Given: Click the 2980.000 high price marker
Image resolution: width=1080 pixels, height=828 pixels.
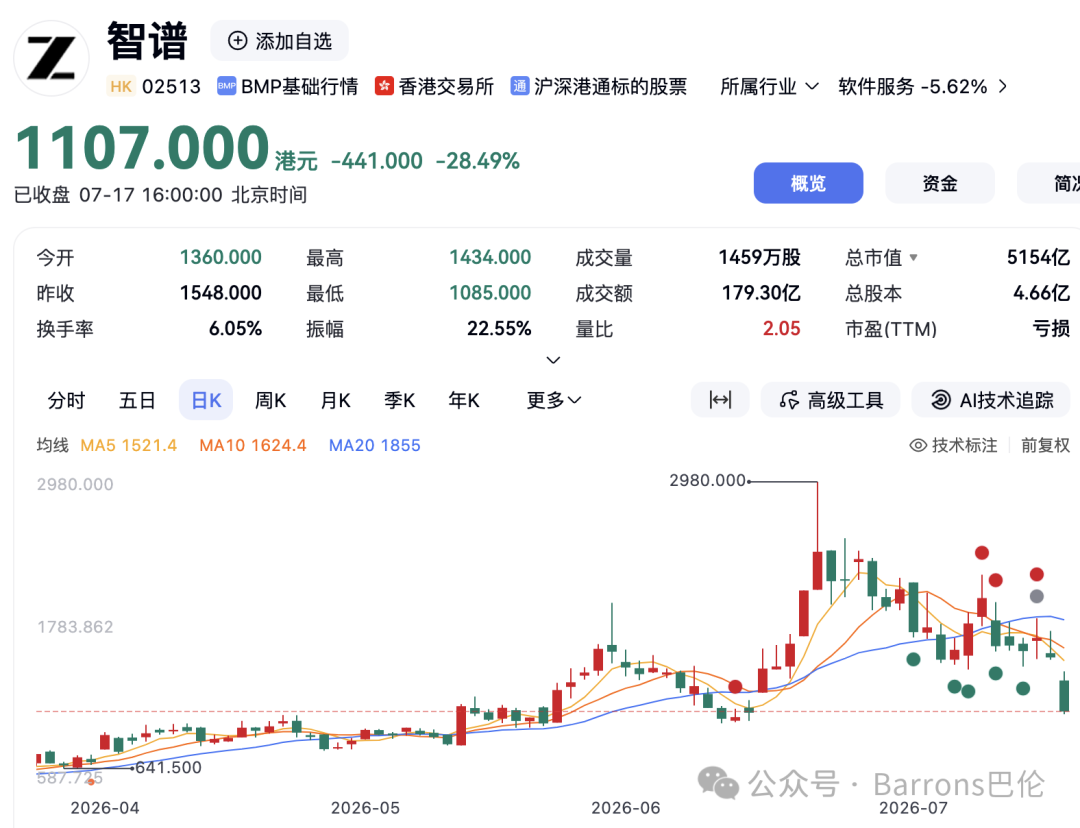Looking at the screenshot, I should click(707, 480).
